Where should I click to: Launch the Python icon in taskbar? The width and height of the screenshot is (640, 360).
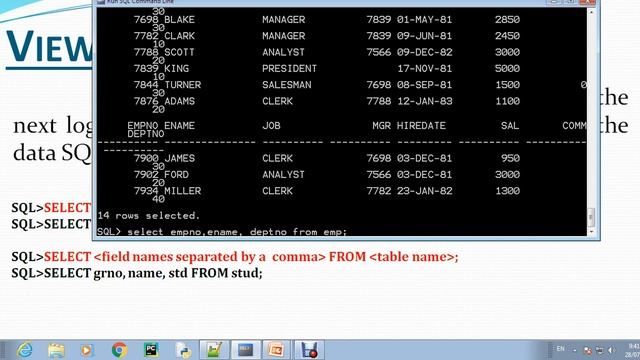pos(183,350)
